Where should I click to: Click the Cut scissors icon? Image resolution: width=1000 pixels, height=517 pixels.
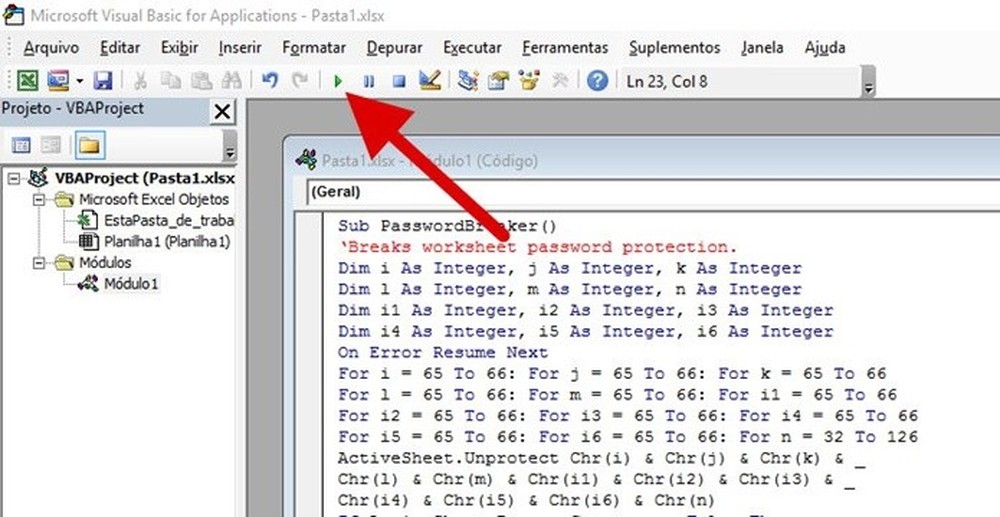(140, 81)
